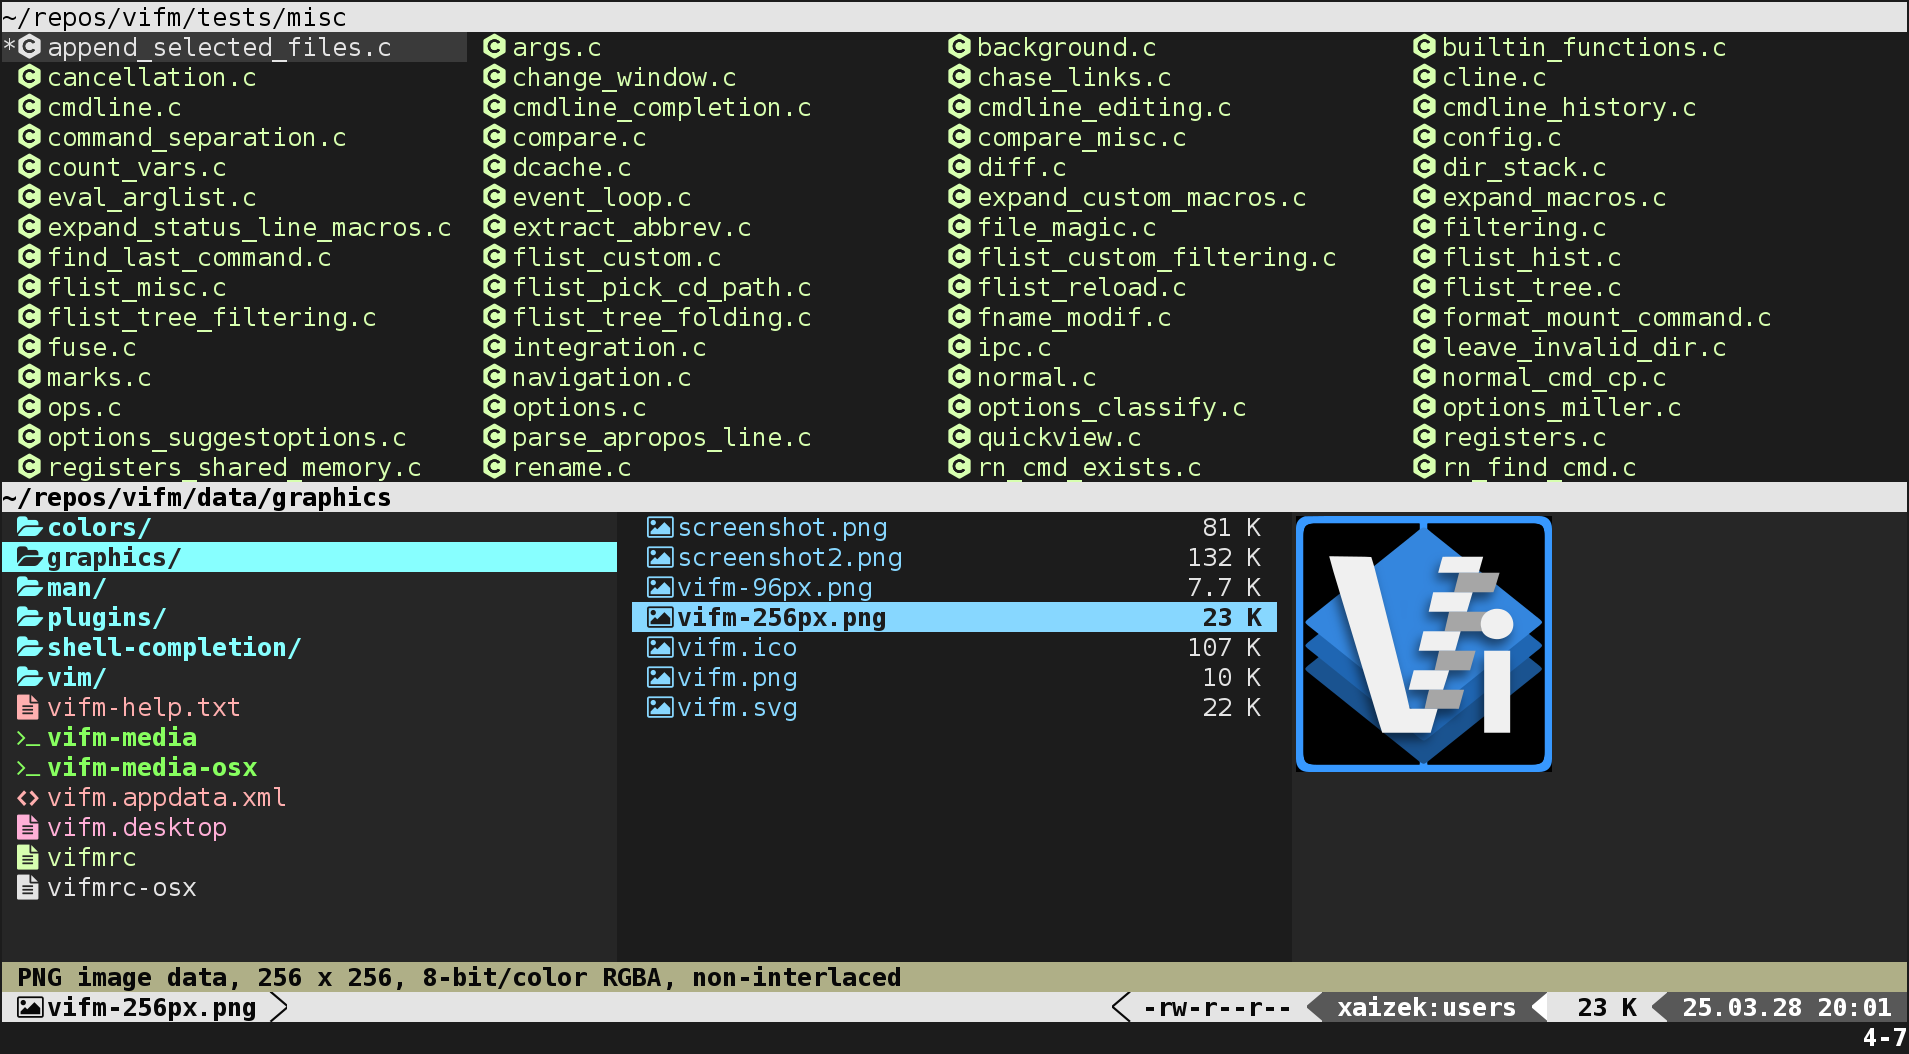The width and height of the screenshot is (1909, 1054).
Task: Select flist_tree_folding.c file
Action: (662, 317)
